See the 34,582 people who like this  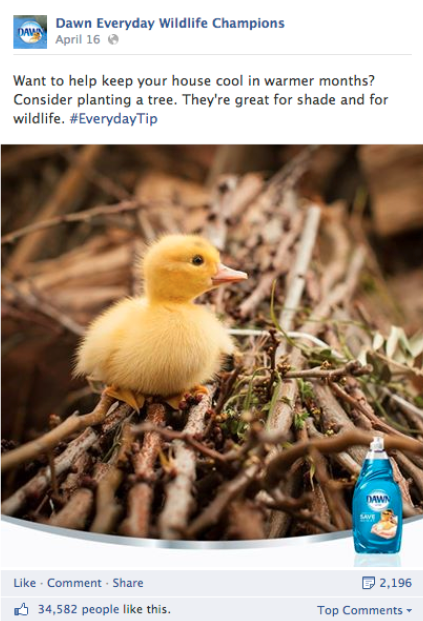point(104,609)
